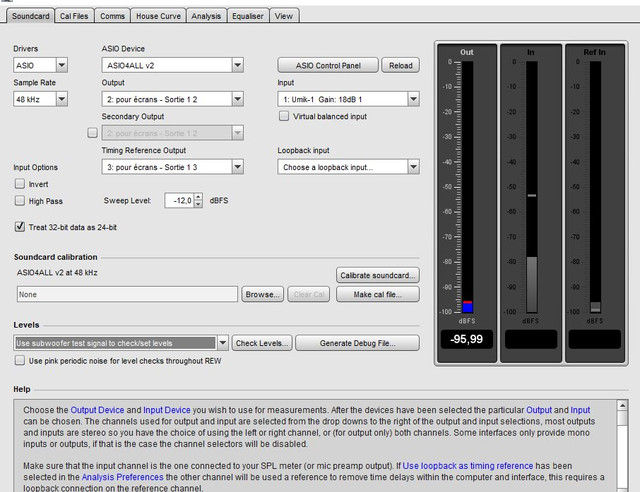Decrease Sweep Level with down arrow
The height and width of the screenshot is (492, 640).
[x=198, y=204]
